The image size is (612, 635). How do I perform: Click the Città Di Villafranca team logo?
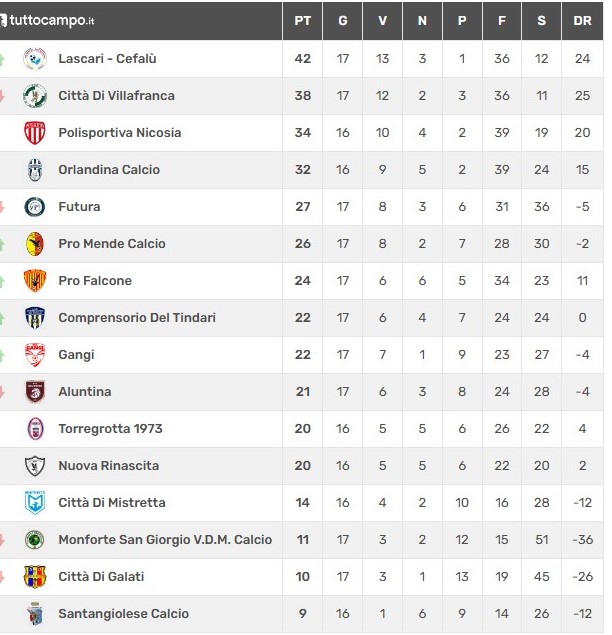click(x=35, y=96)
